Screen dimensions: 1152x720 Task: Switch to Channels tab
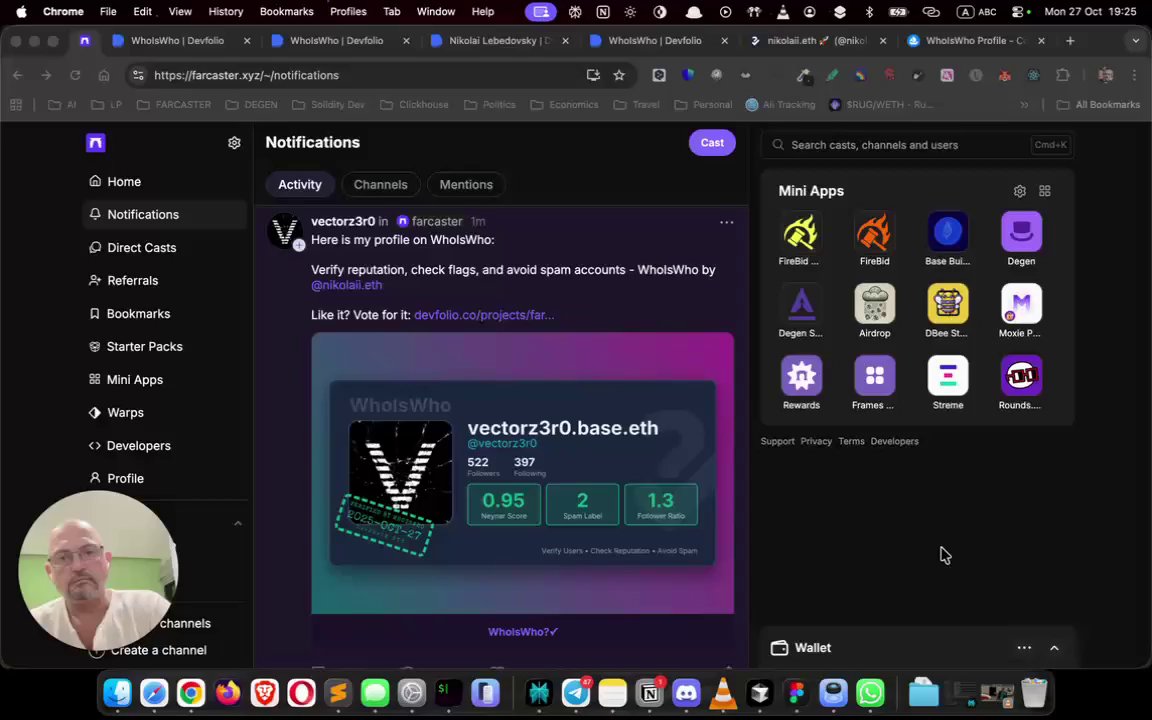[x=381, y=184]
